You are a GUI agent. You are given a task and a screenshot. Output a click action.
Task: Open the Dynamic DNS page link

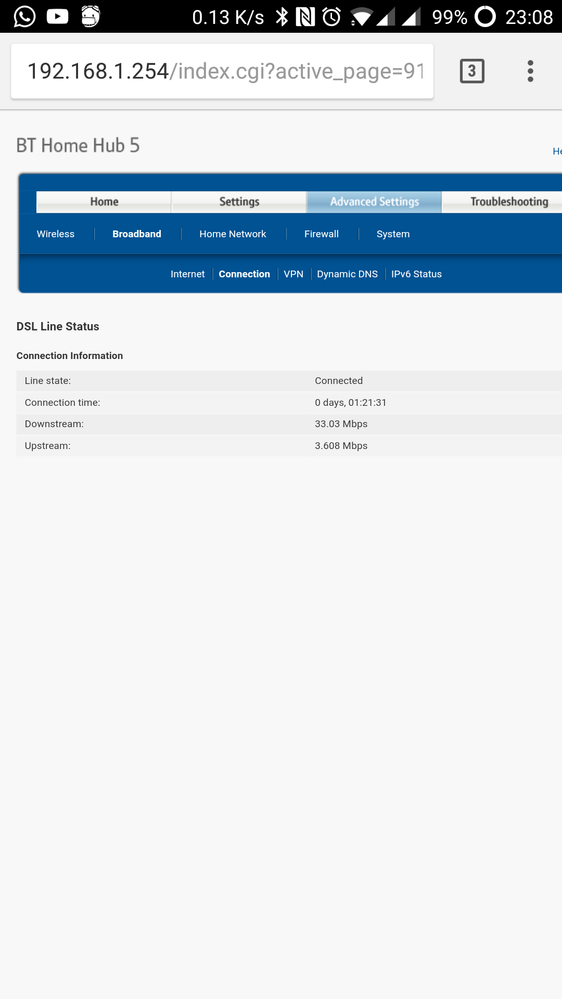[347, 274]
